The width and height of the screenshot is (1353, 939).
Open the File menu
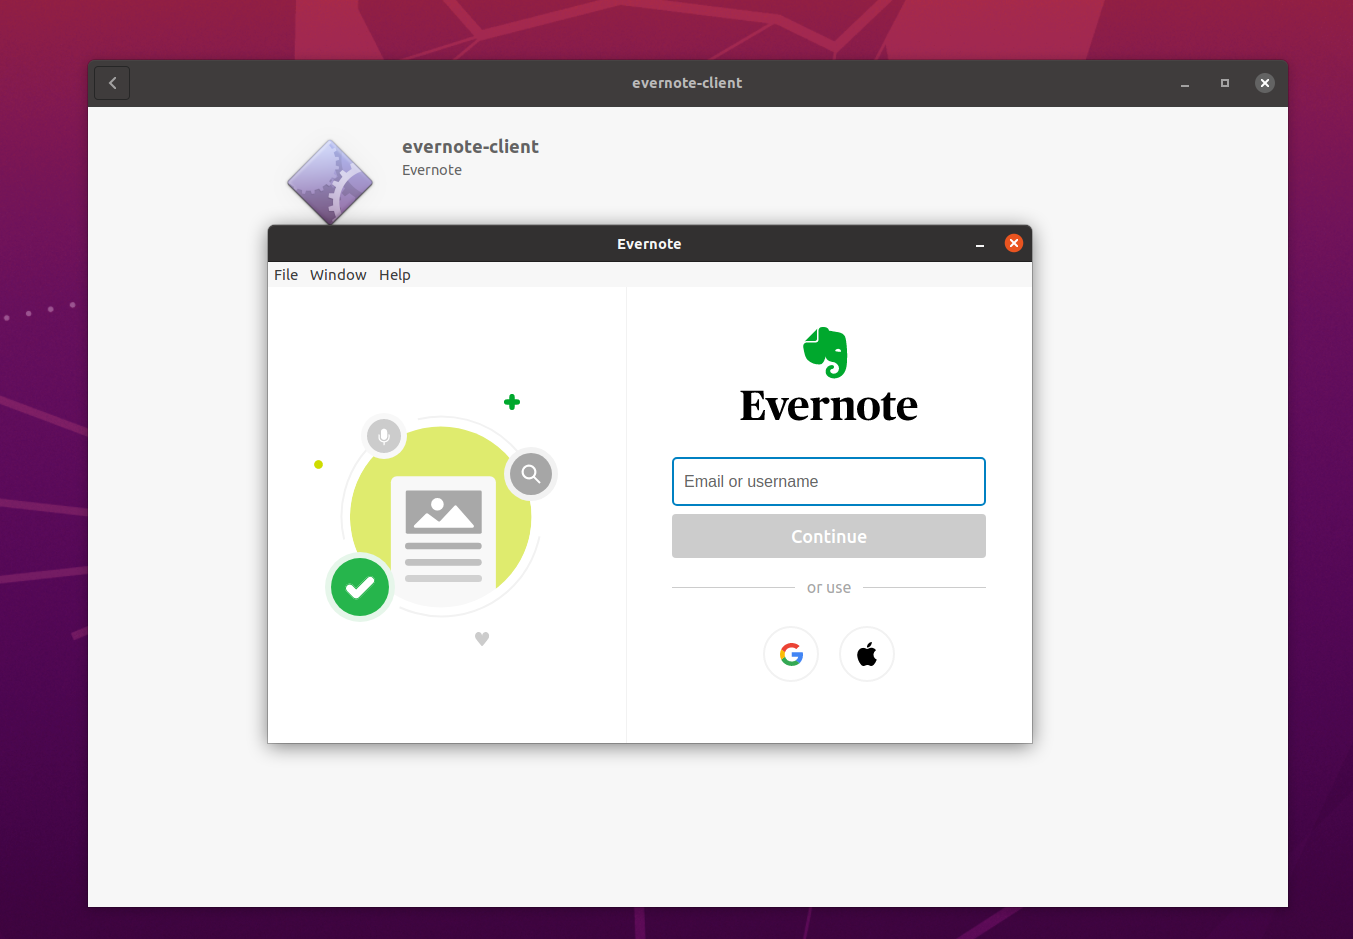tap(286, 274)
